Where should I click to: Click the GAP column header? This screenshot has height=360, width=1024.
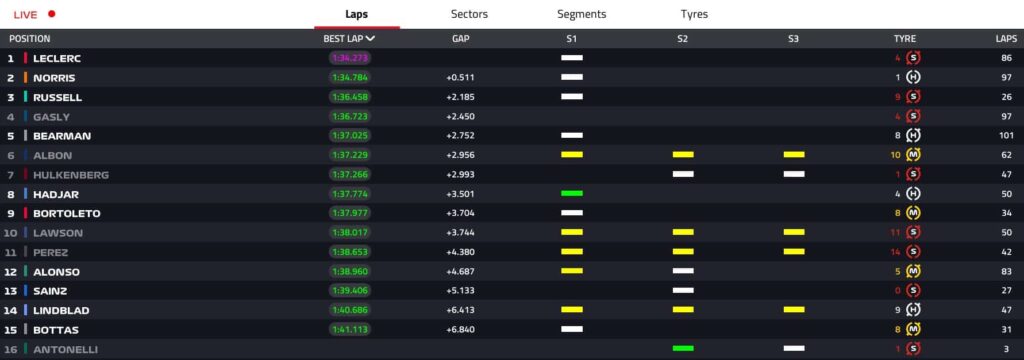[460, 39]
